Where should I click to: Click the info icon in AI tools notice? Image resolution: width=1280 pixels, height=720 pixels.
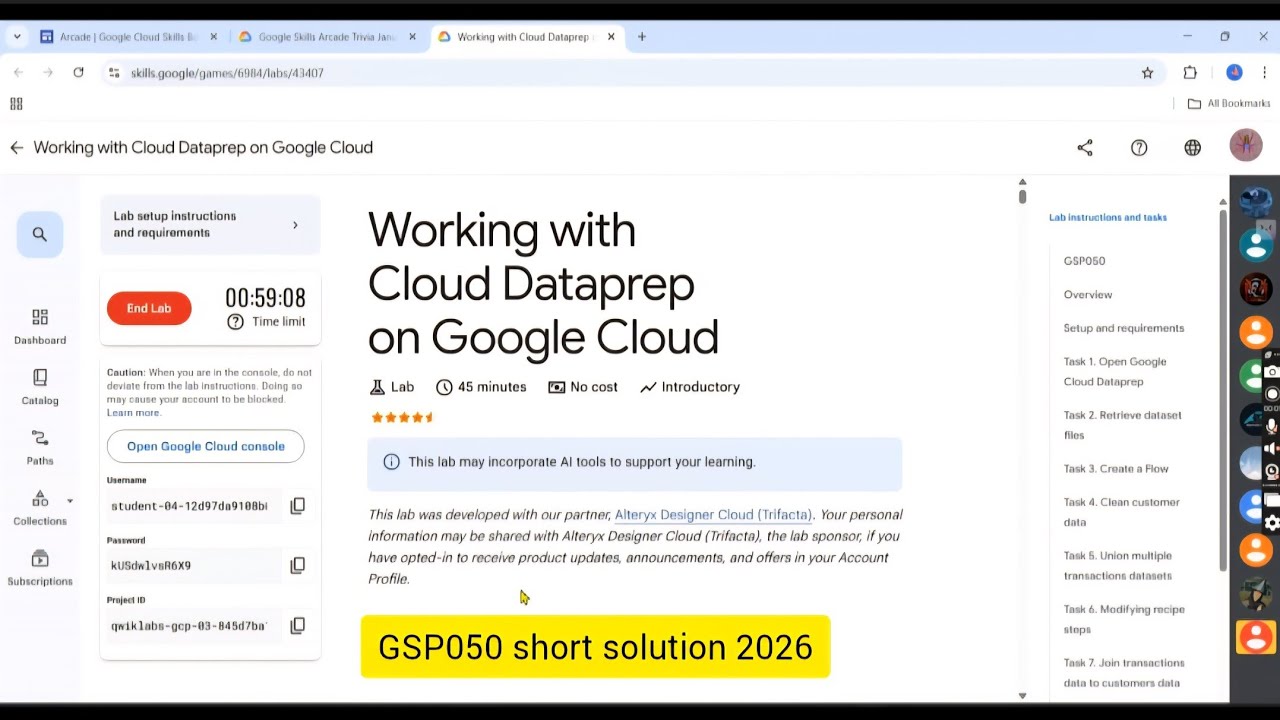click(391, 462)
